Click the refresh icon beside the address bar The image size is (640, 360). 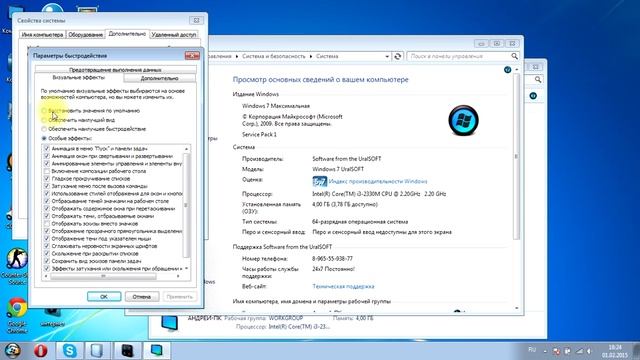398,56
